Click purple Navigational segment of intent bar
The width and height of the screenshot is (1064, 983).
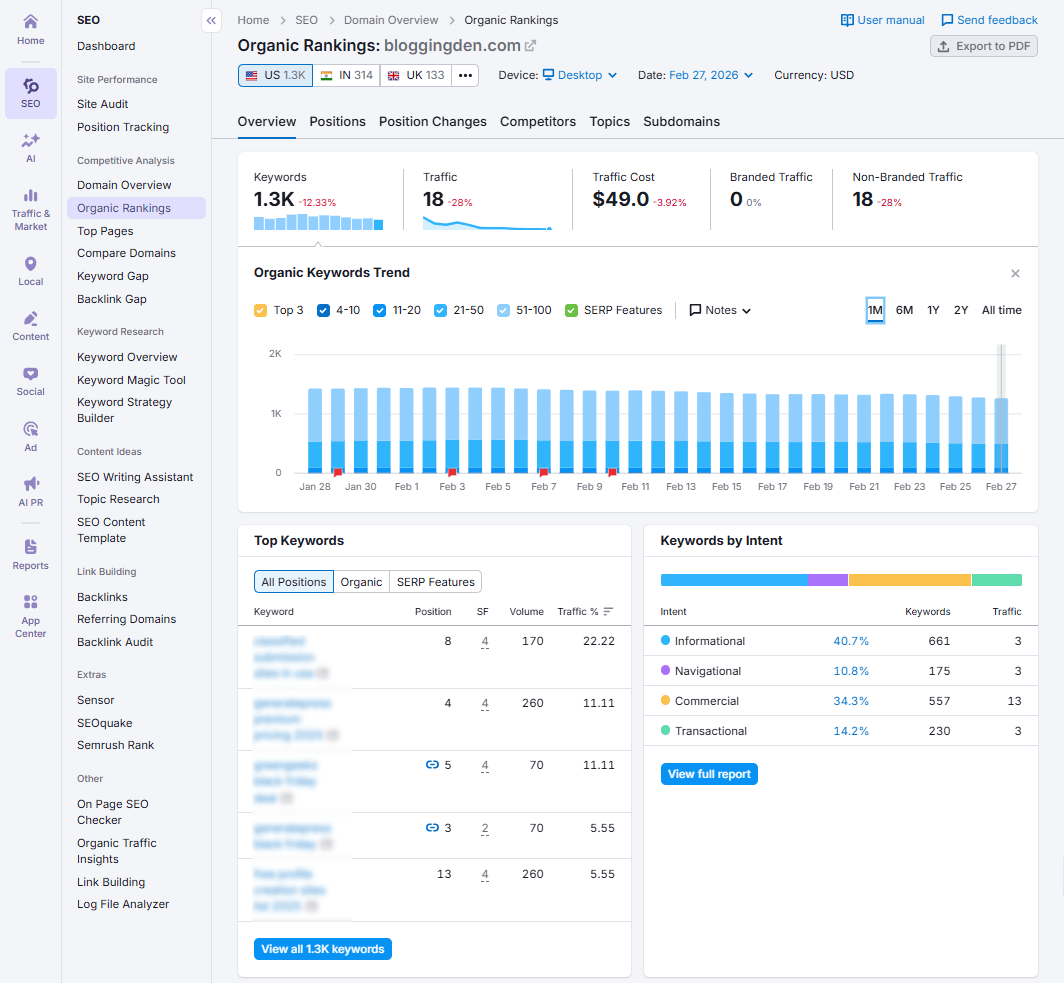828,580
